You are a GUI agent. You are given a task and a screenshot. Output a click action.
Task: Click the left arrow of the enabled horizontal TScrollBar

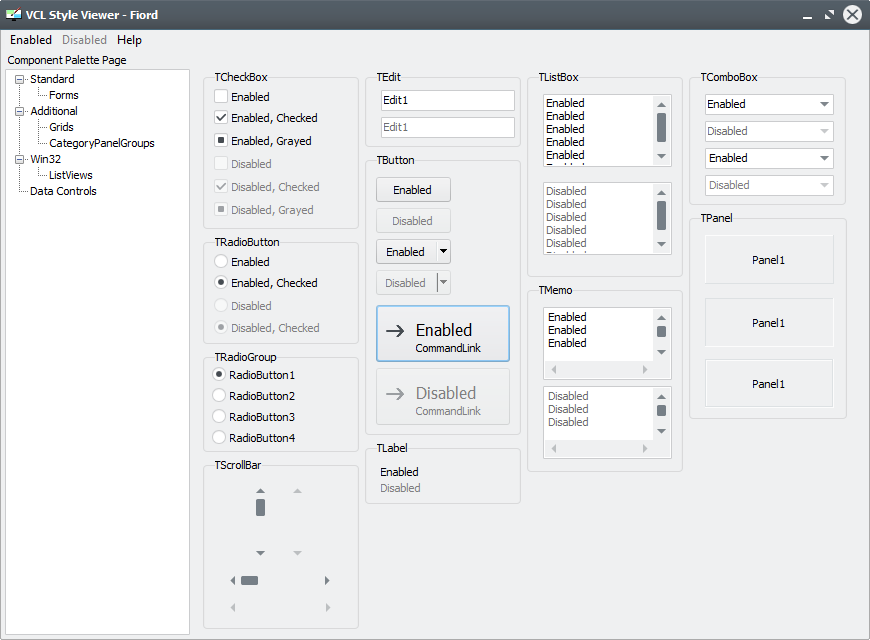coord(233,581)
